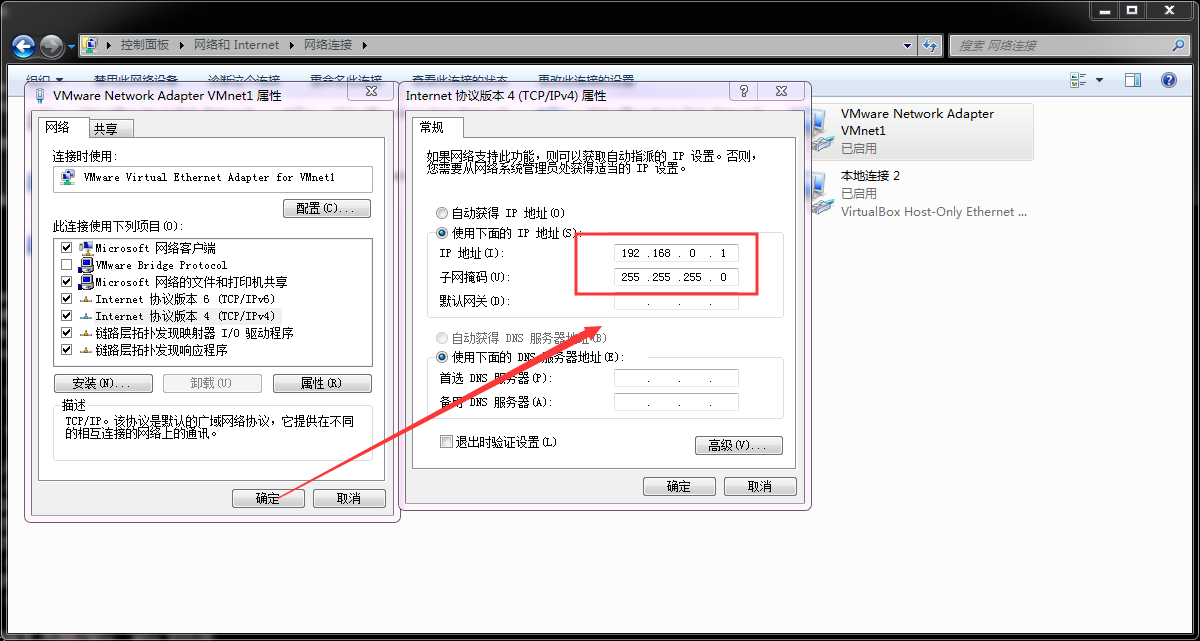Image resolution: width=1200 pixels, height=641 pixels.
Task: Expand the chevron after 控制面板 breadcrumb
Action: pyautogui.click(x=181, y=45)
